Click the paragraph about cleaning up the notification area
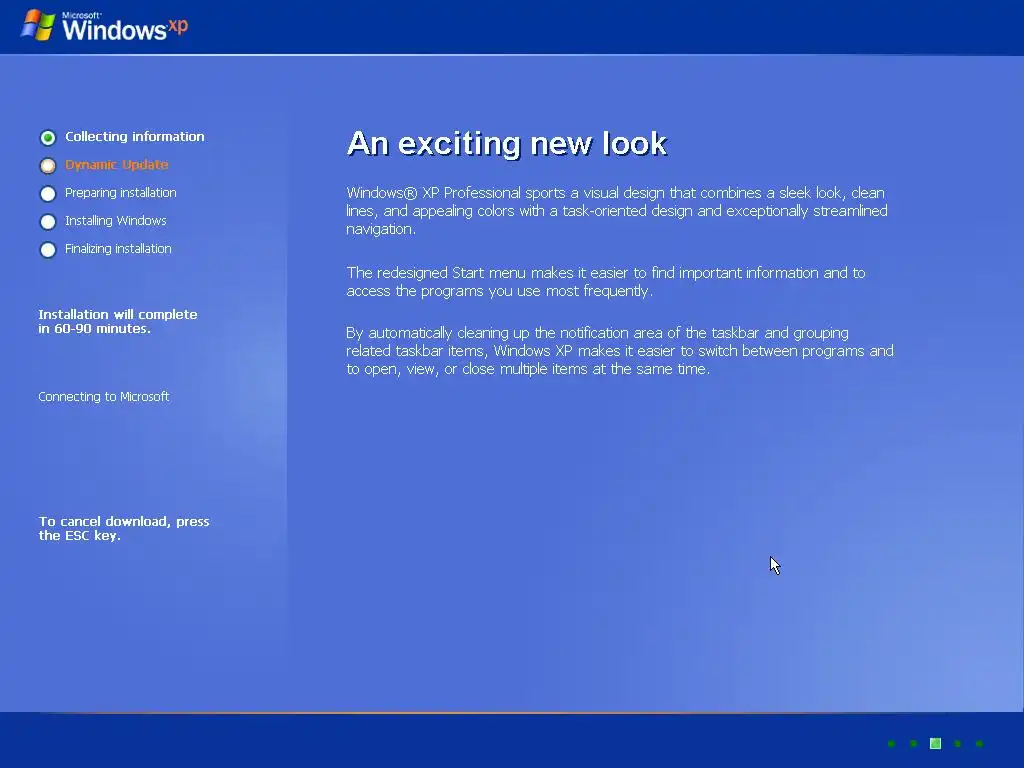Viewport: 1024px width, 768px height. click(620, 351)
